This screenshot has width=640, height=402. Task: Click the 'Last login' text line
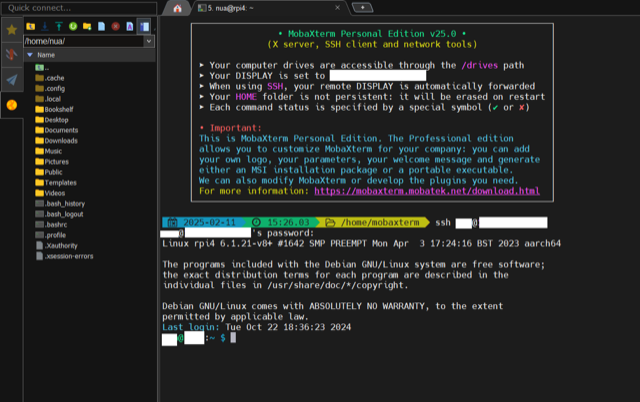[256, 327]
